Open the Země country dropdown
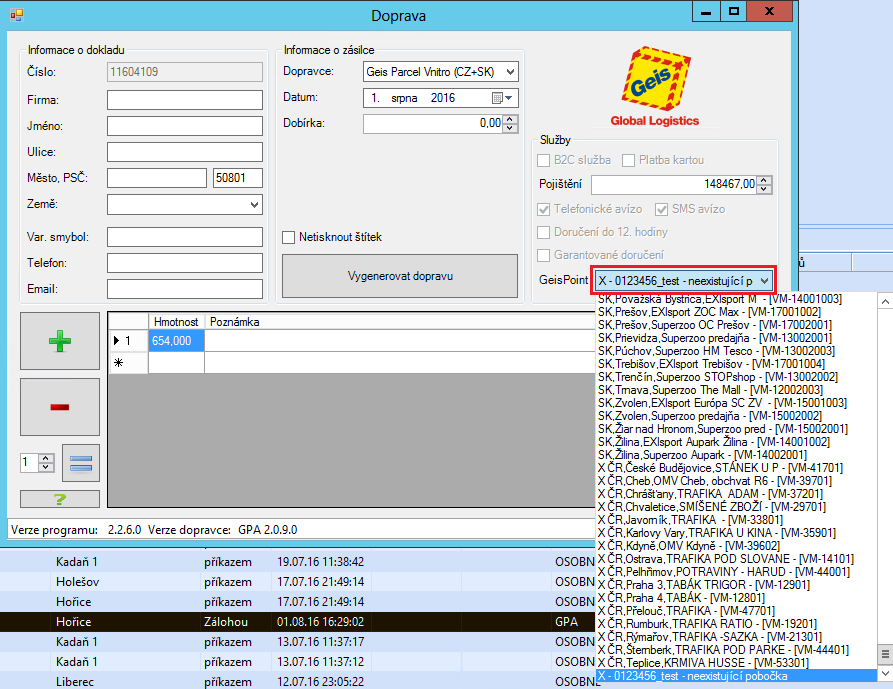The width and height of the screenshot is (893, 689). [255, 204]
